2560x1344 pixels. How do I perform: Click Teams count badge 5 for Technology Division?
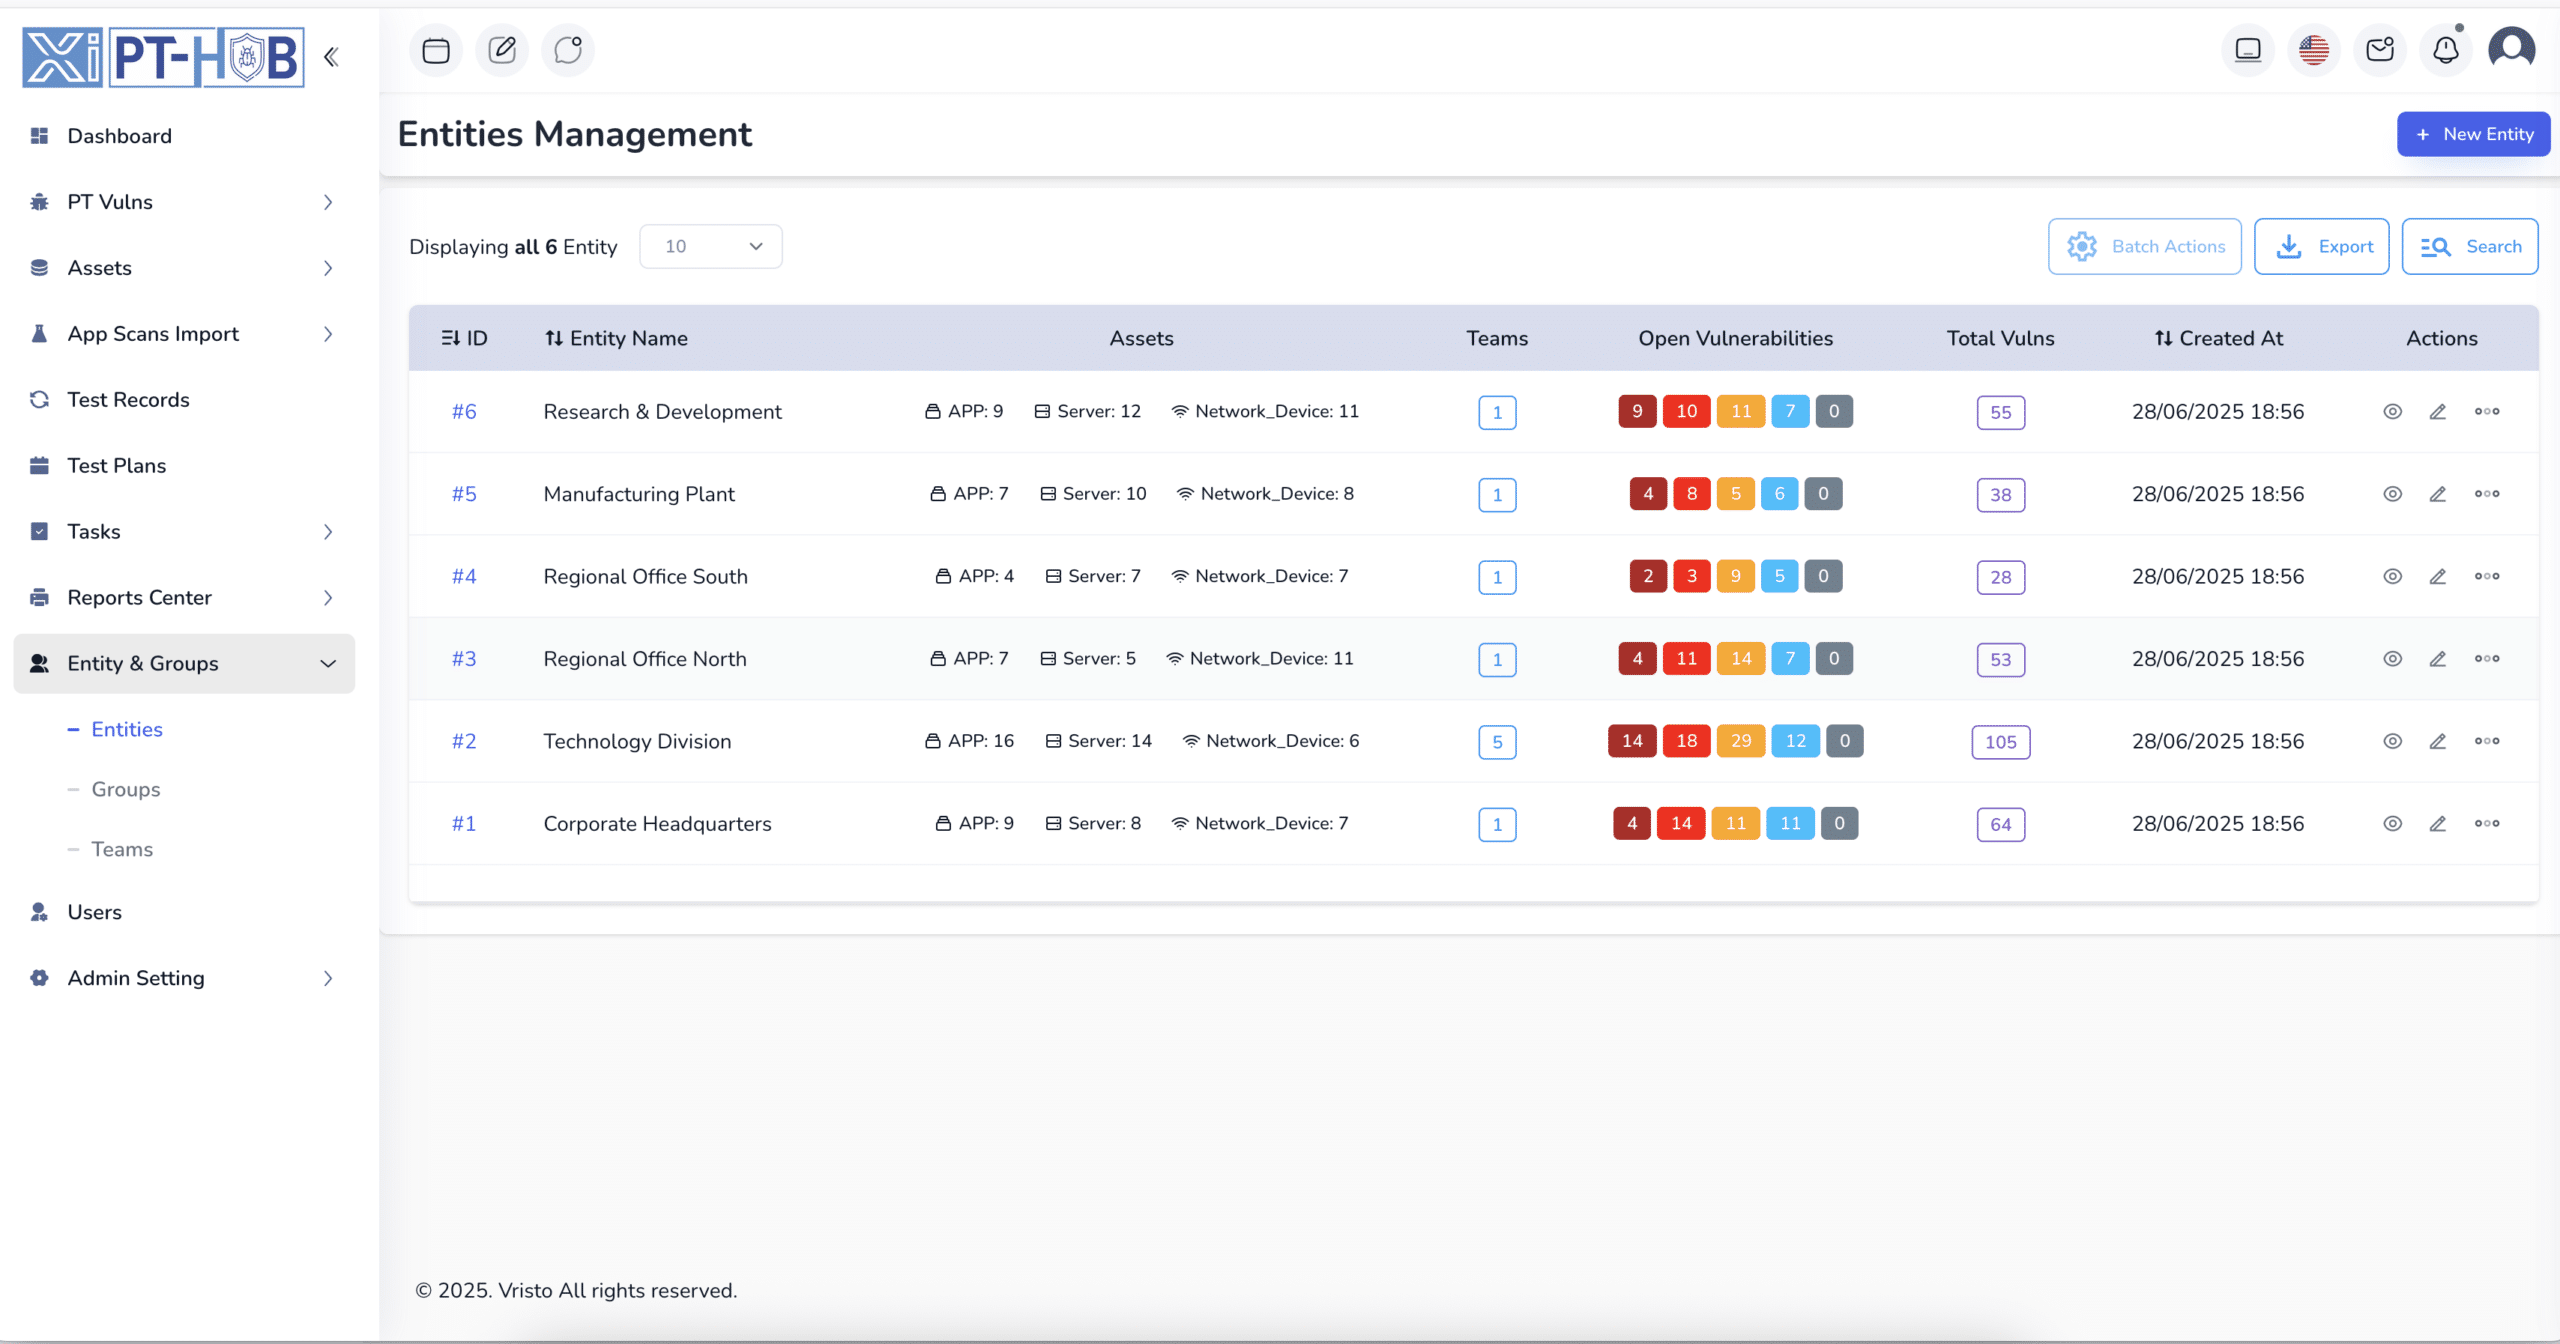1497,742
